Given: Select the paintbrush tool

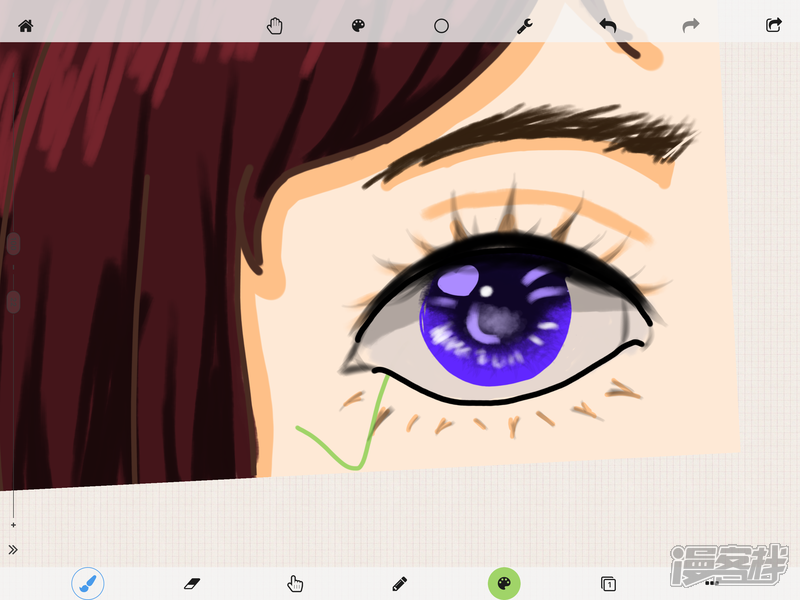Looking at the screenshot, I should coord(88,583).
